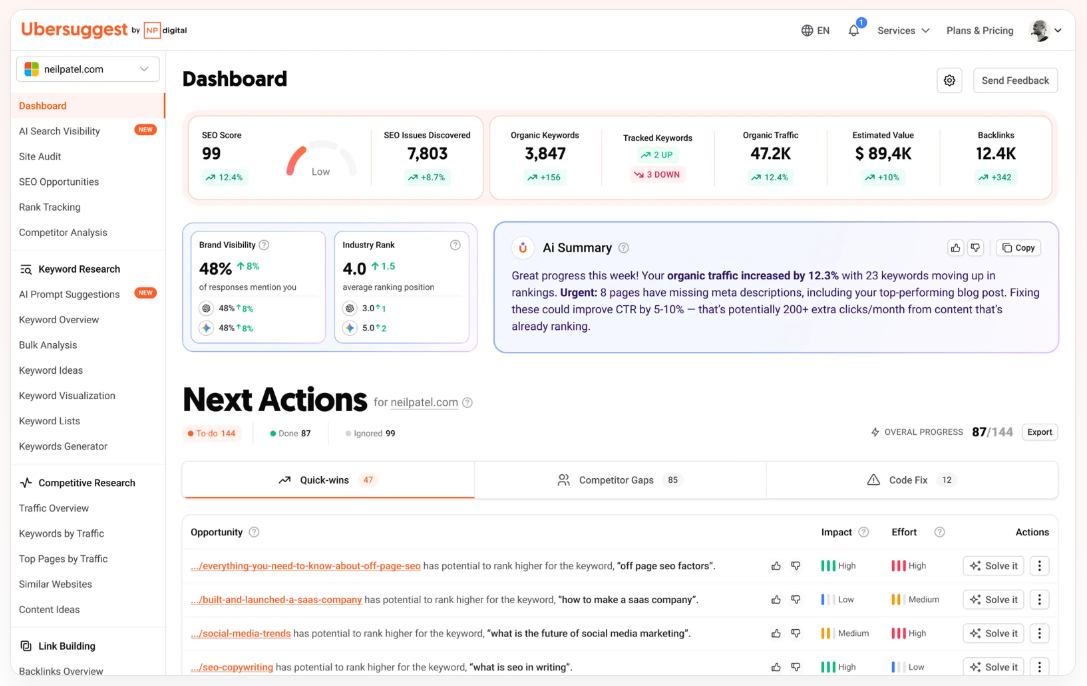Like the seo-copywriting opportunity row
Viewport: 1087px width, 686px height.
point(776,667)
